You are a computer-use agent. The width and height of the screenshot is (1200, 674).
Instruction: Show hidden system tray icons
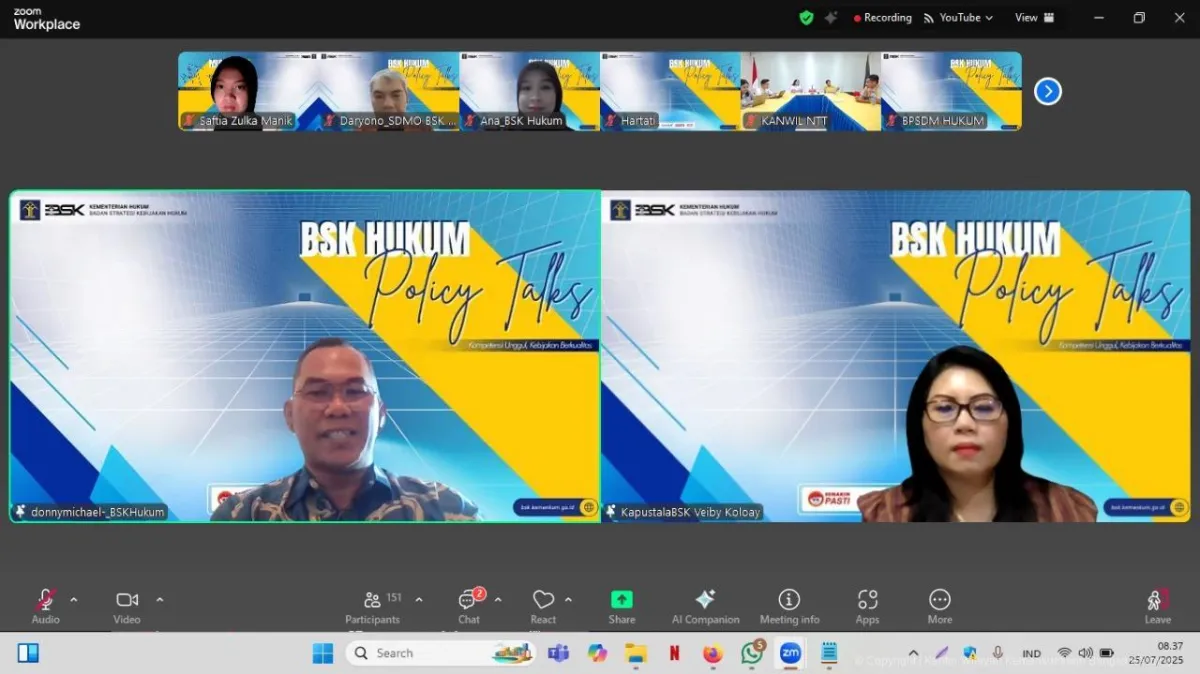coord(913,653)
